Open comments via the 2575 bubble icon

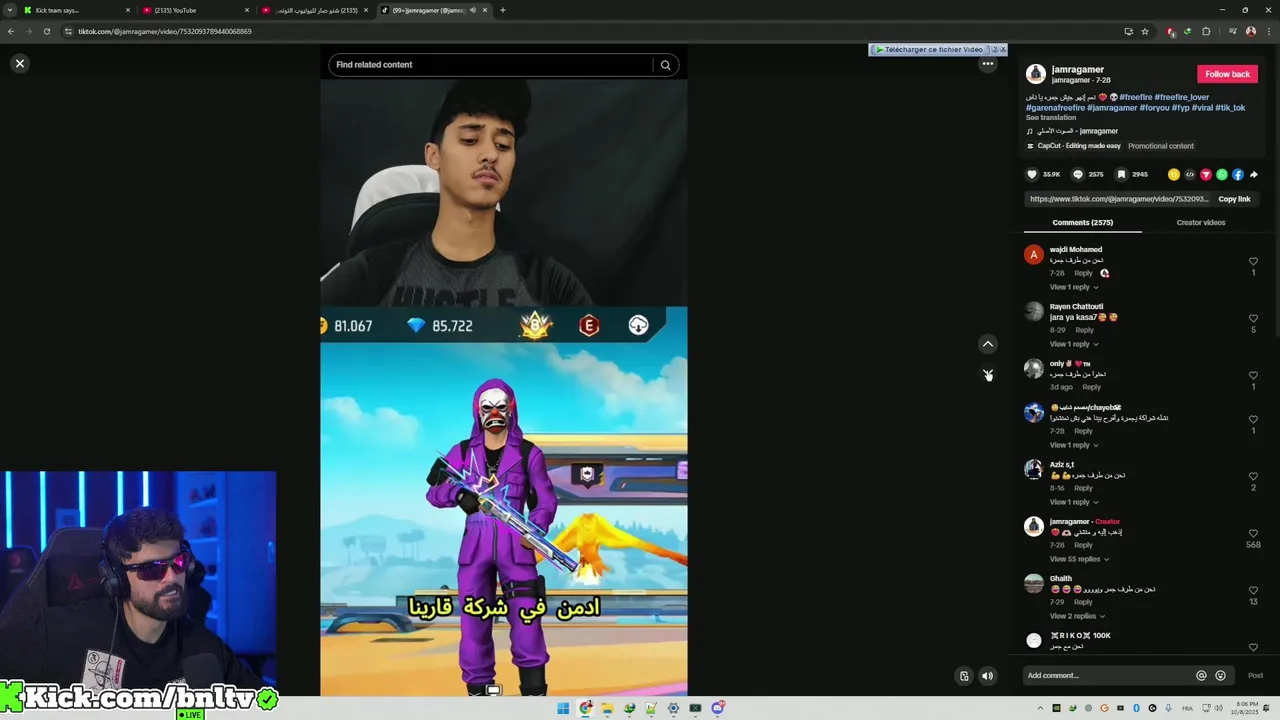[1078, 174]
